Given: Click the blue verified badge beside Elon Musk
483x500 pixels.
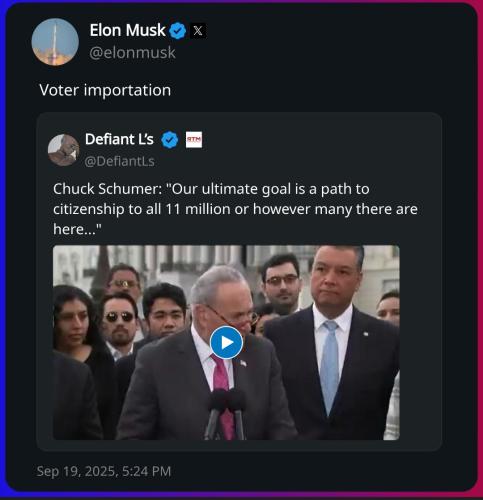Looking at the screenshot, I should click(178, 31).
